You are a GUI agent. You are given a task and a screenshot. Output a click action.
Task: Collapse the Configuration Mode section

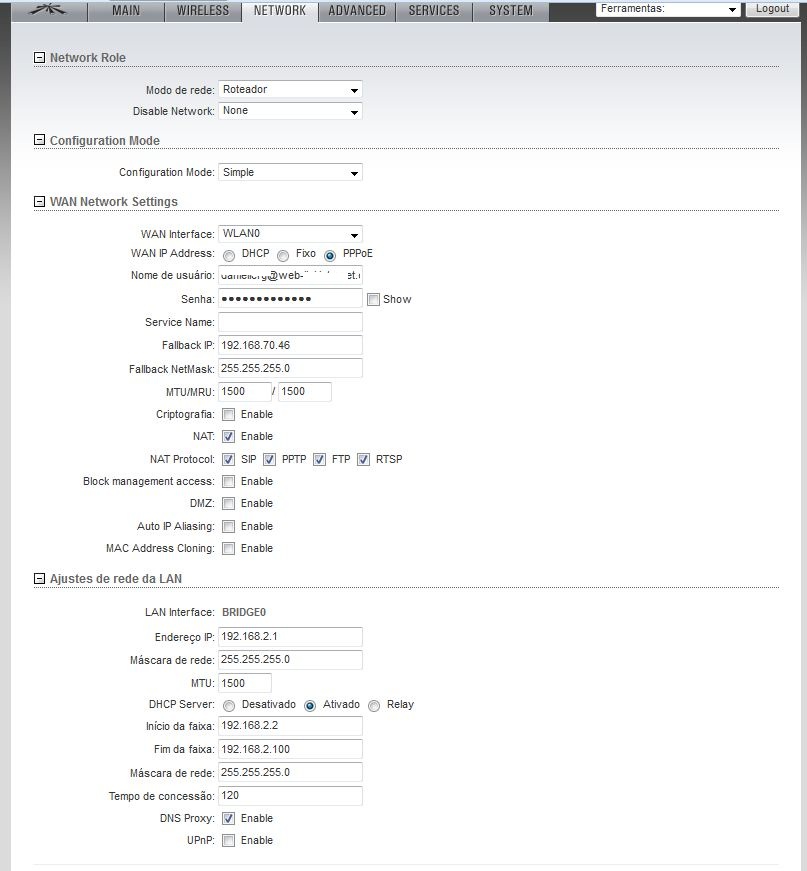pyautogui.click(x=40, y=141)
